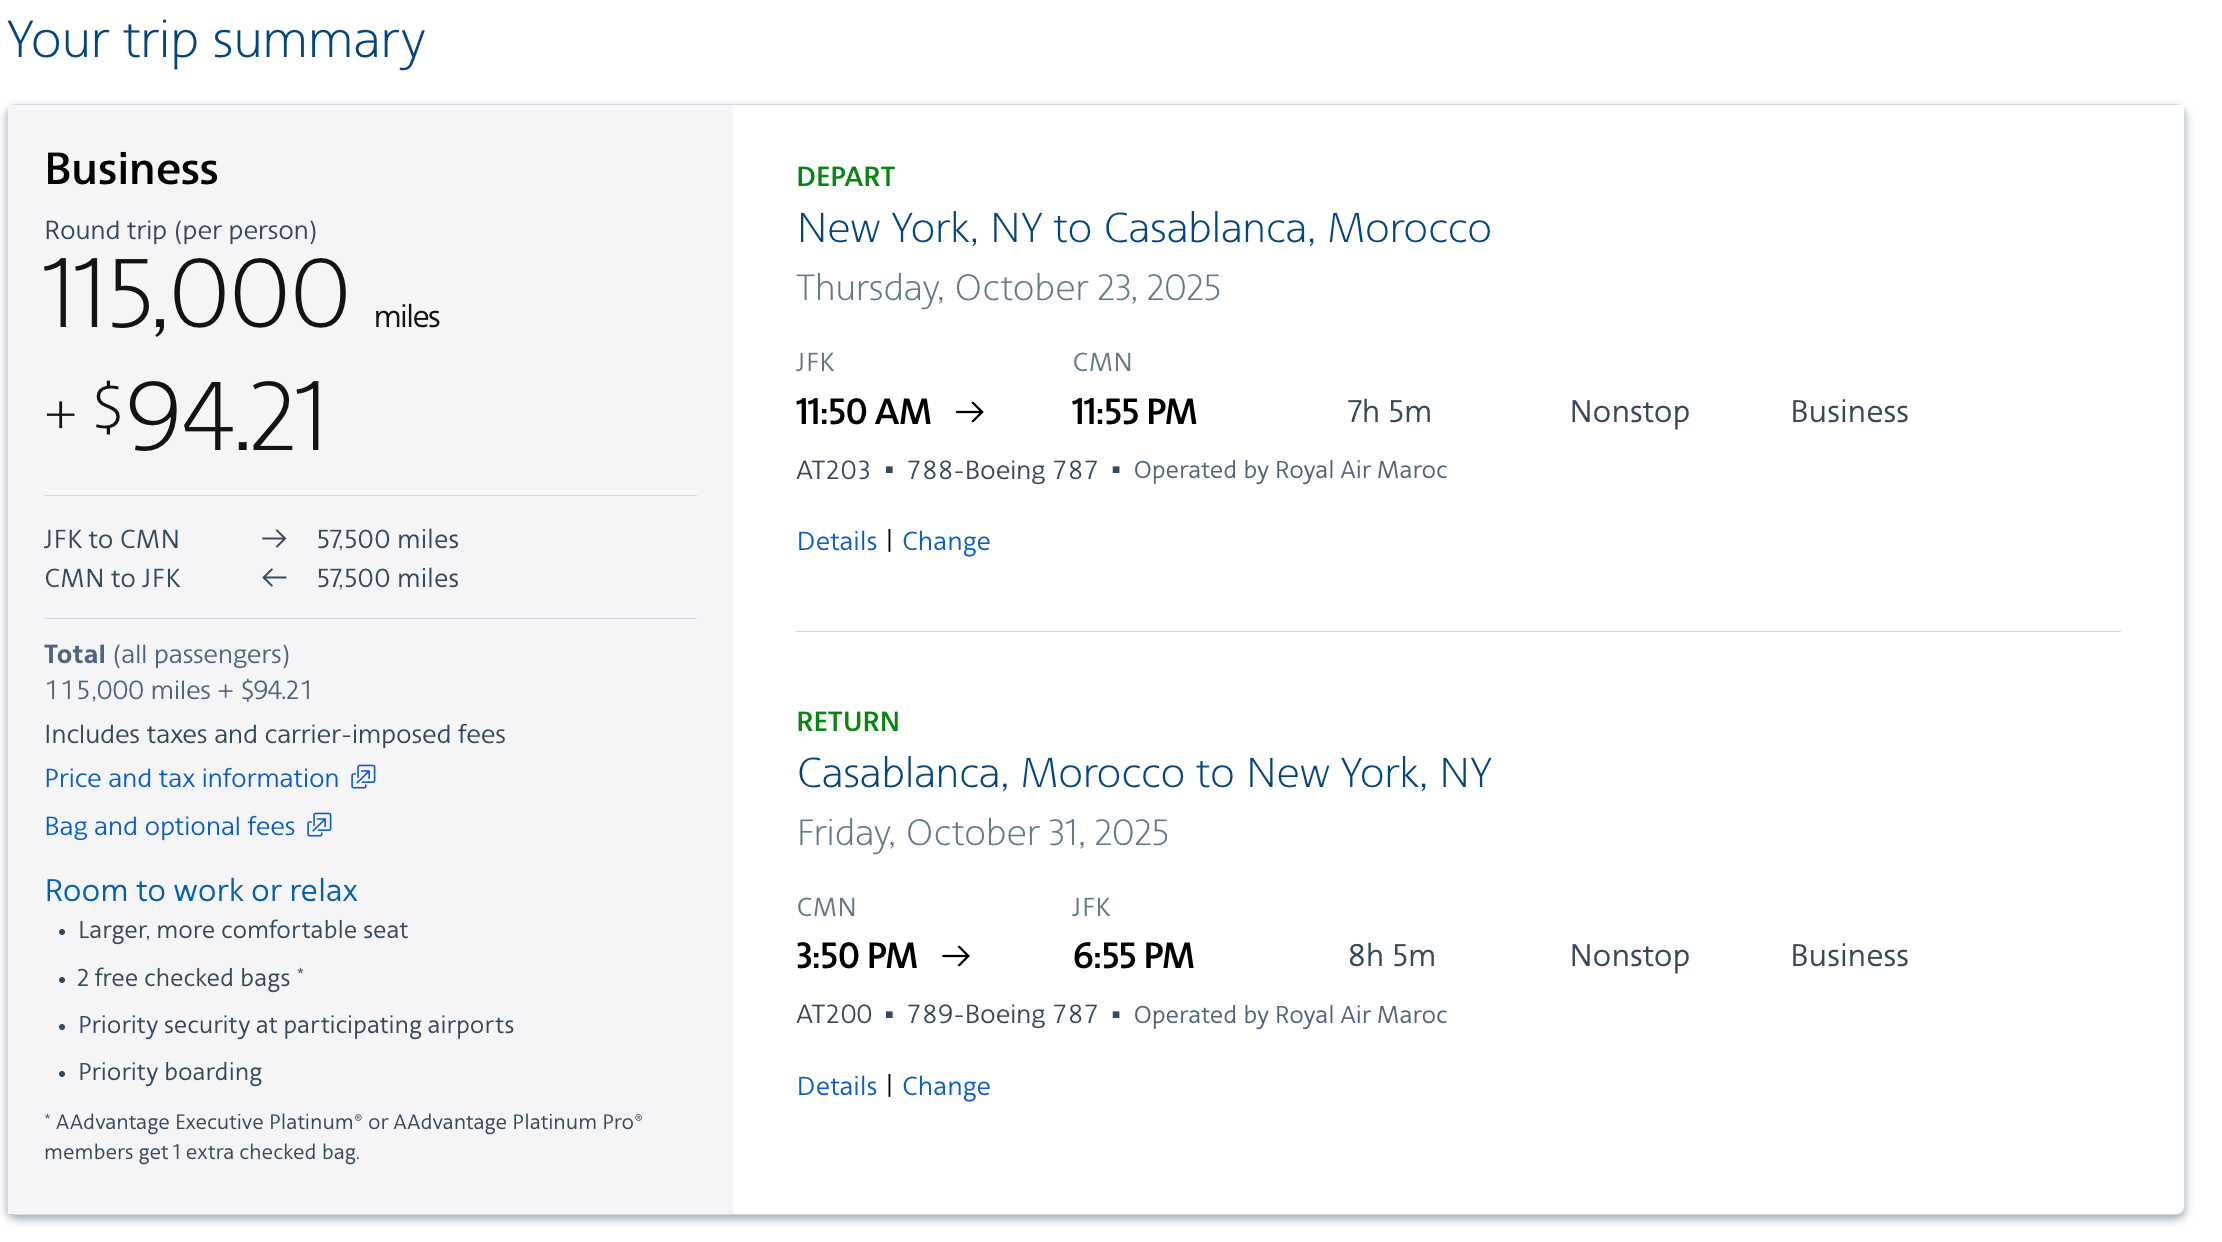Viewport: 2222px width, 1242px height.
Task: Open the Bag and optional fees link
Action: click(x=170, y=826)
